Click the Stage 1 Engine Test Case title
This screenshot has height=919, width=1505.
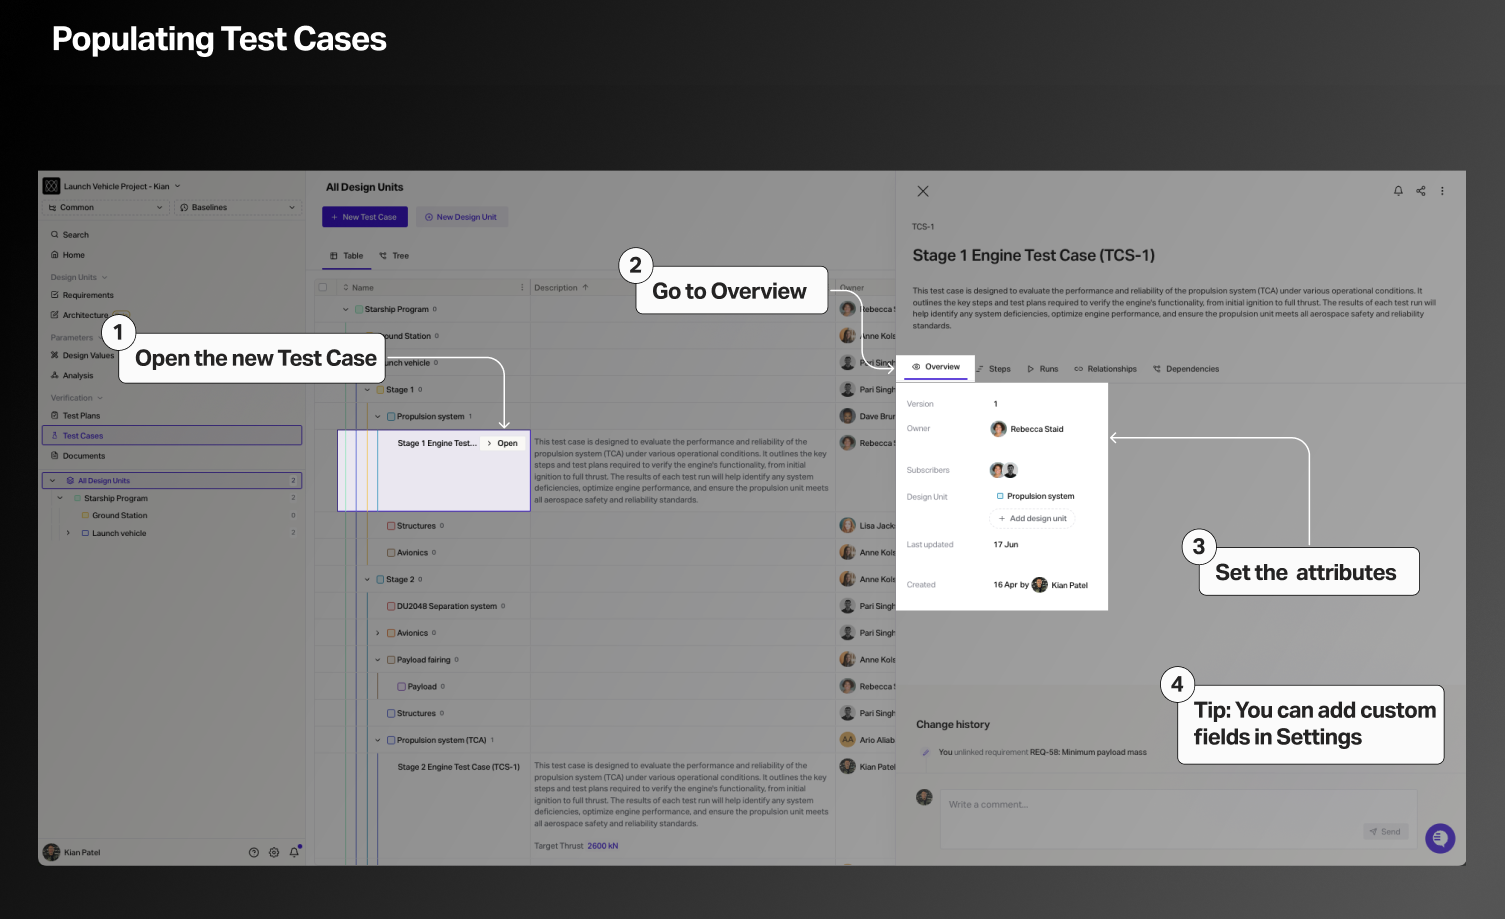[x=1033, y=255]
